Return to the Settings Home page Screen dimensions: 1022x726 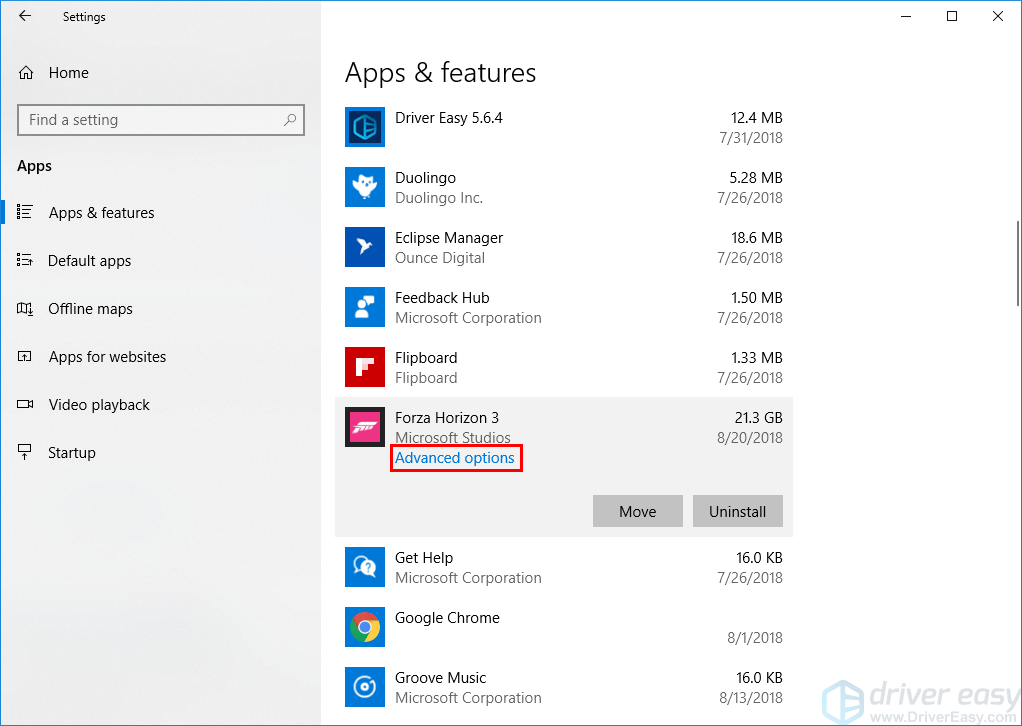coord(68,73)
